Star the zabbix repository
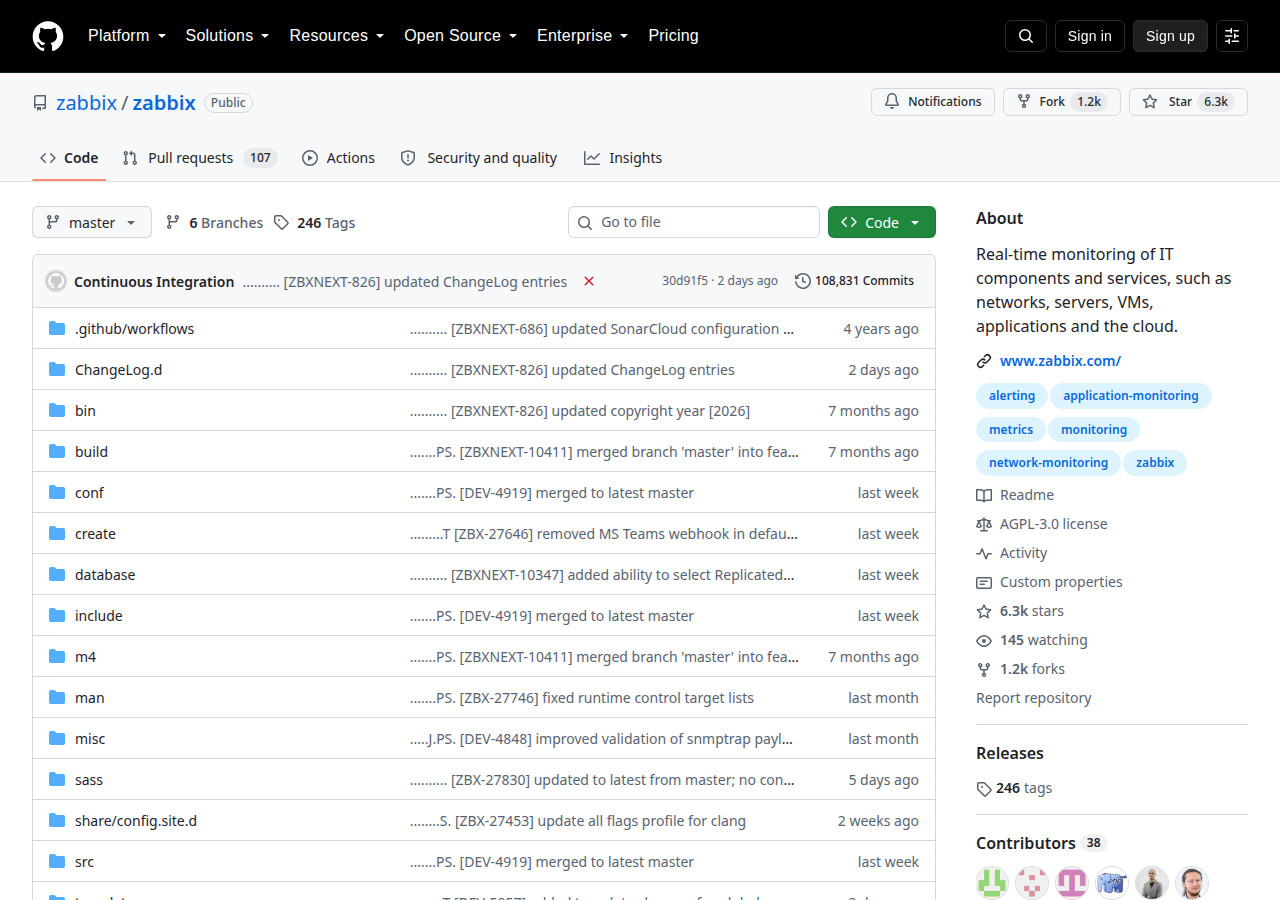 (1188, 102)
